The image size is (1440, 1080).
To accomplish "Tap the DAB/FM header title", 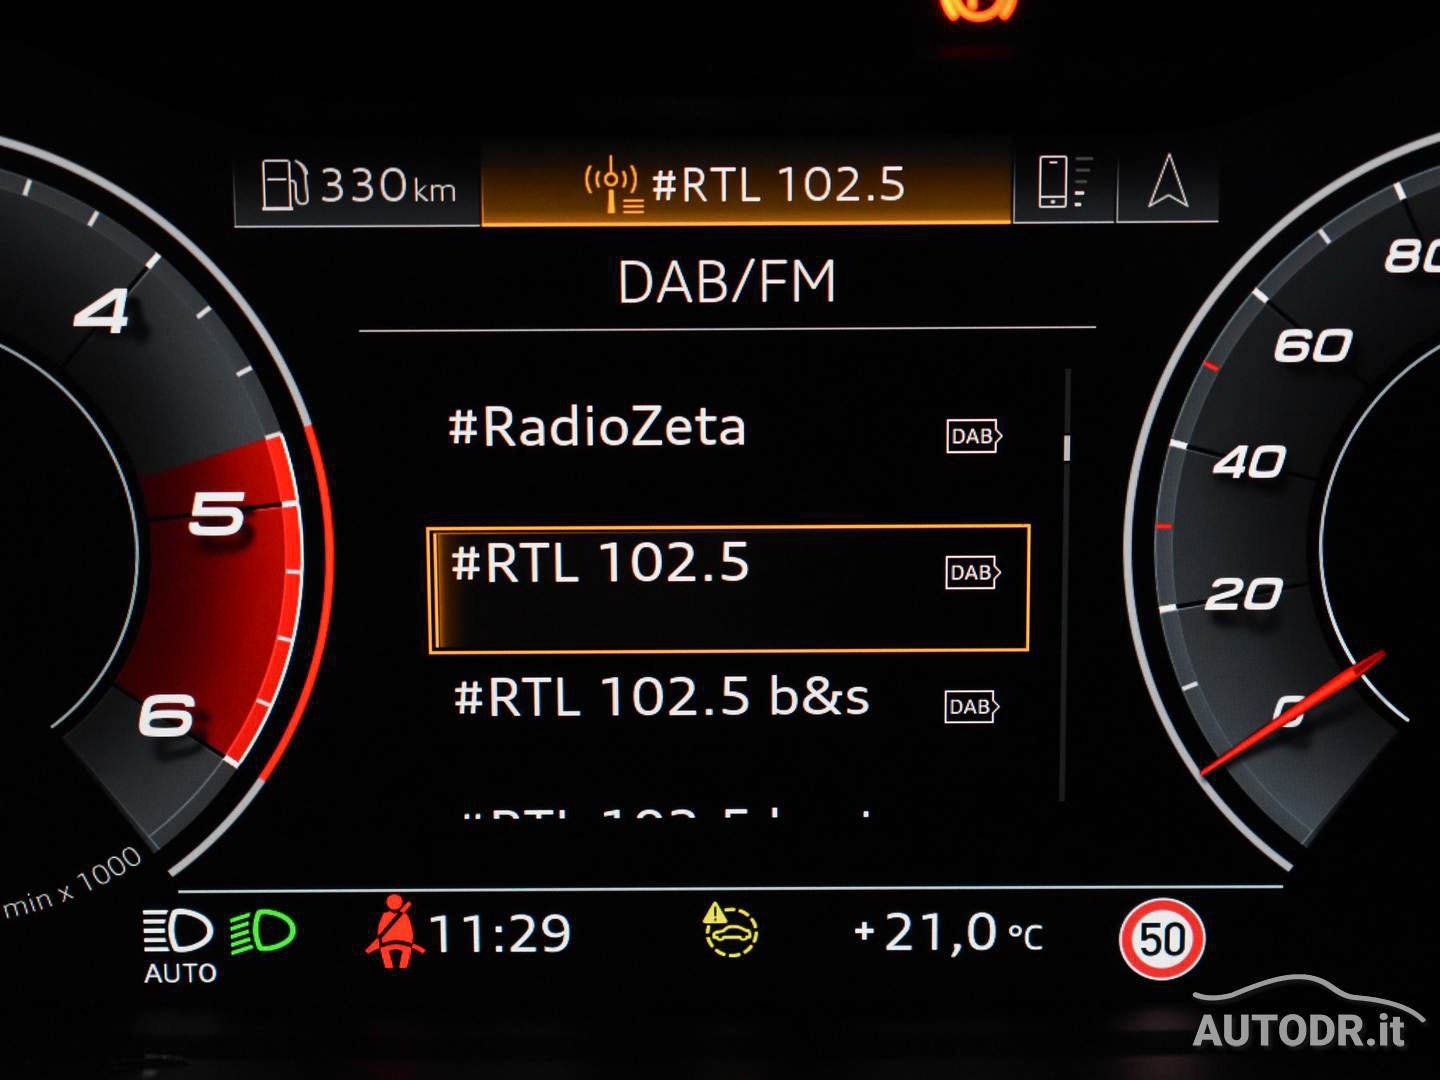I will pyautogui.click(x=727, y=282).
